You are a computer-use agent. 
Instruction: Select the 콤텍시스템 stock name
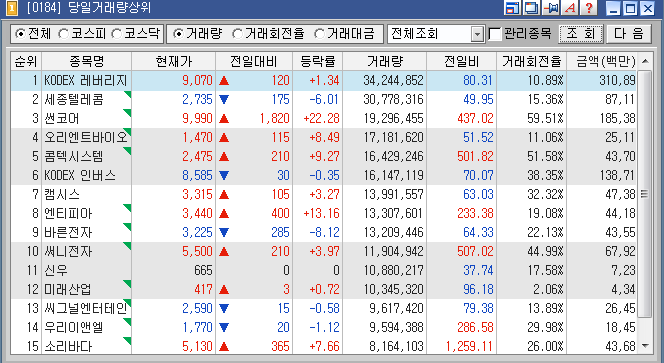click(74, 156)
